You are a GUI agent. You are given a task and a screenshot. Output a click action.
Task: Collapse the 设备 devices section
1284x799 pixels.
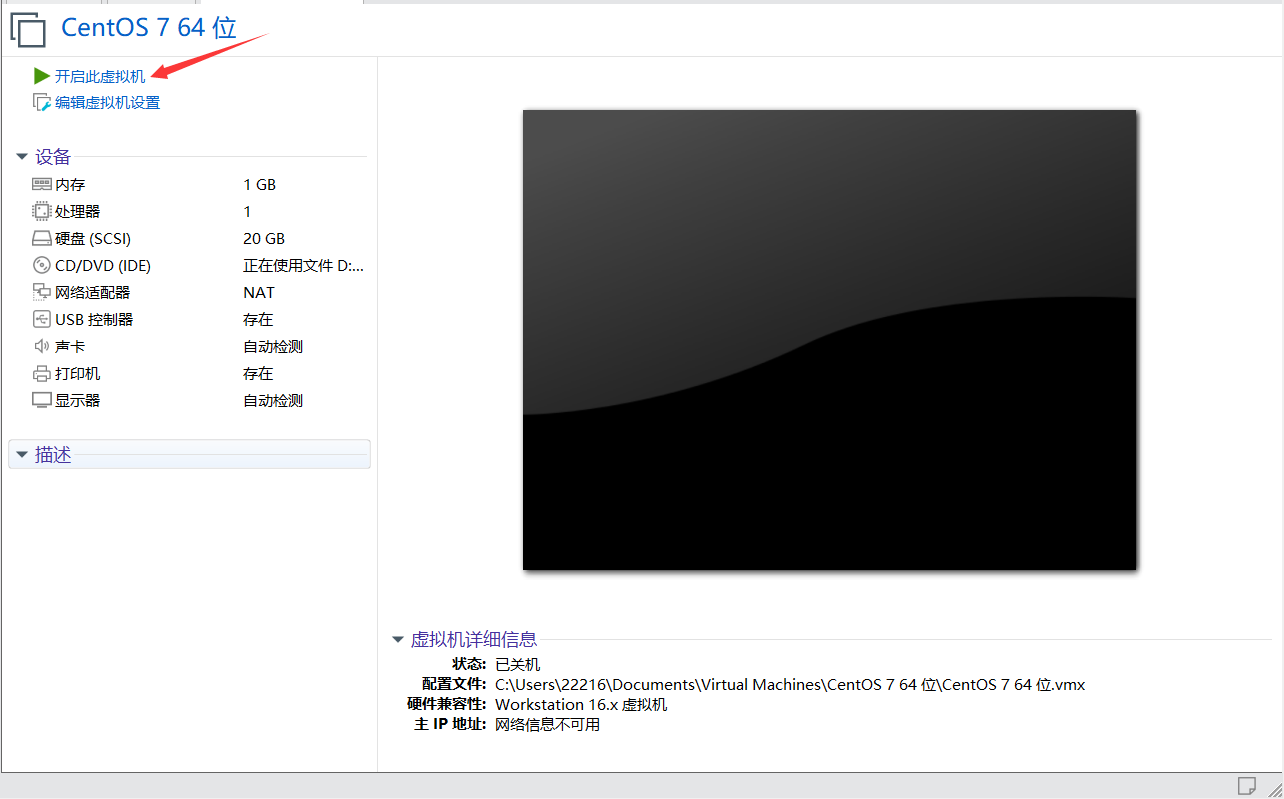click(22, 156)
